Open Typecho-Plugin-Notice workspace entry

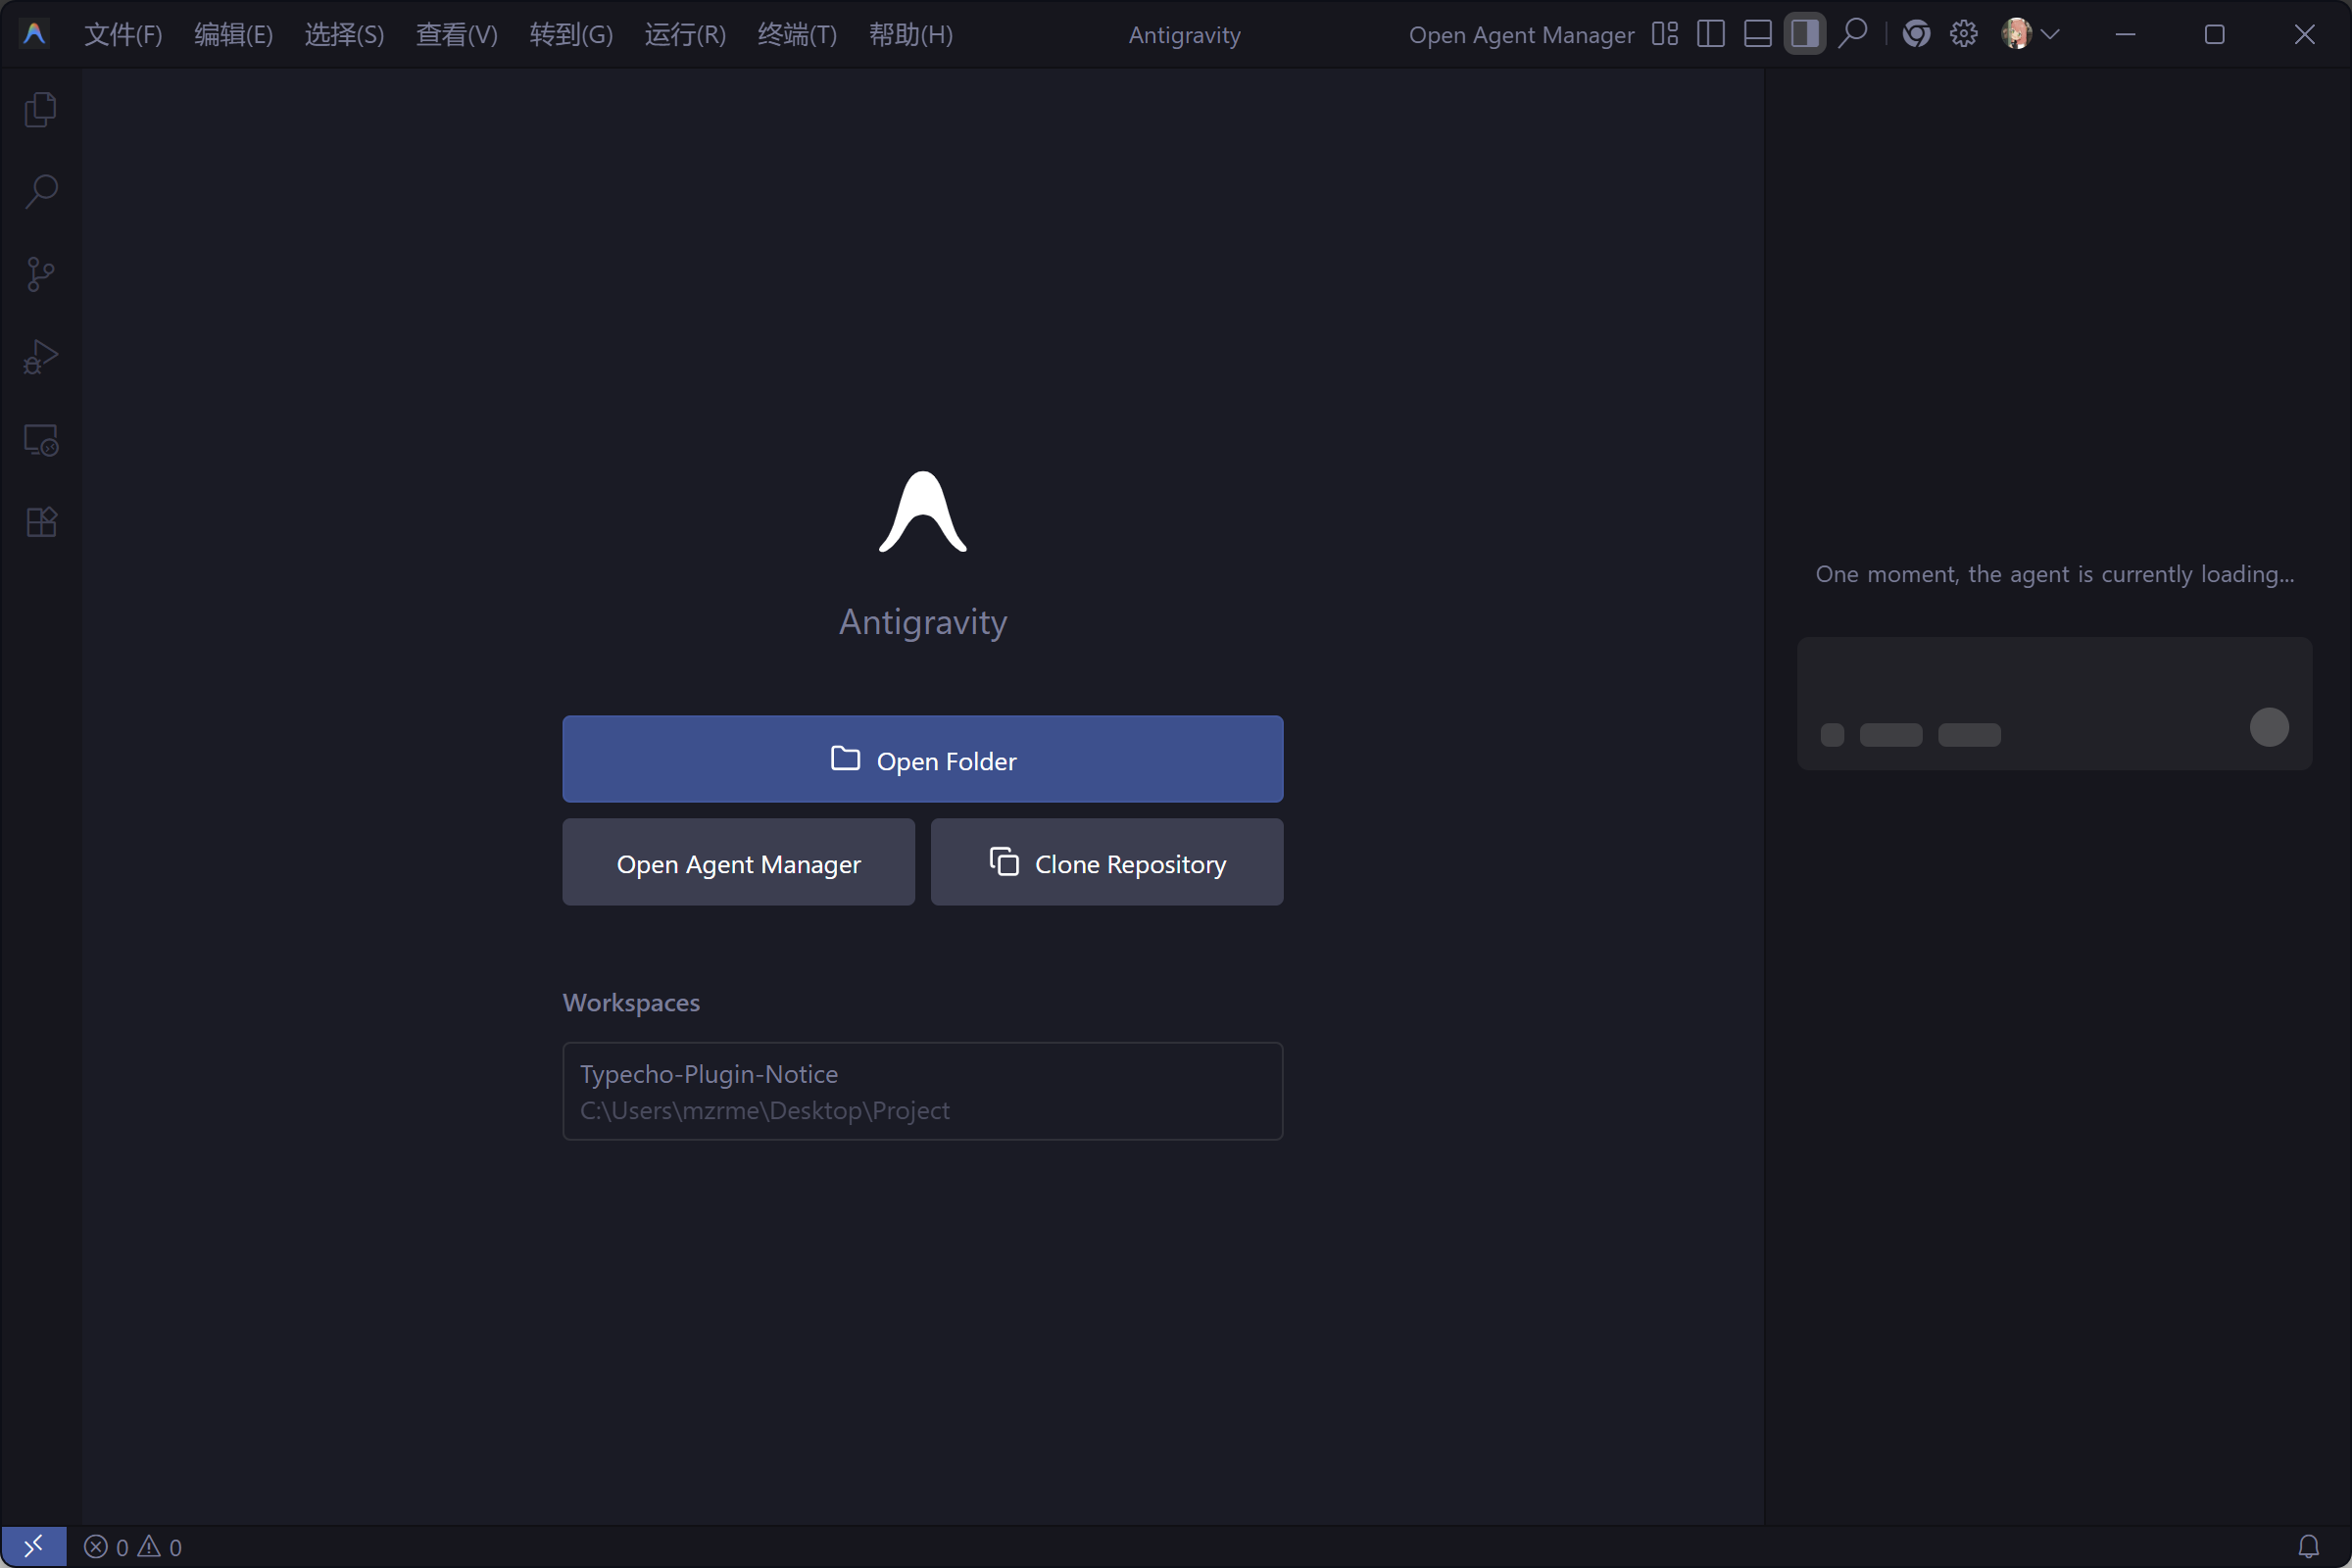pos(922,1091)
